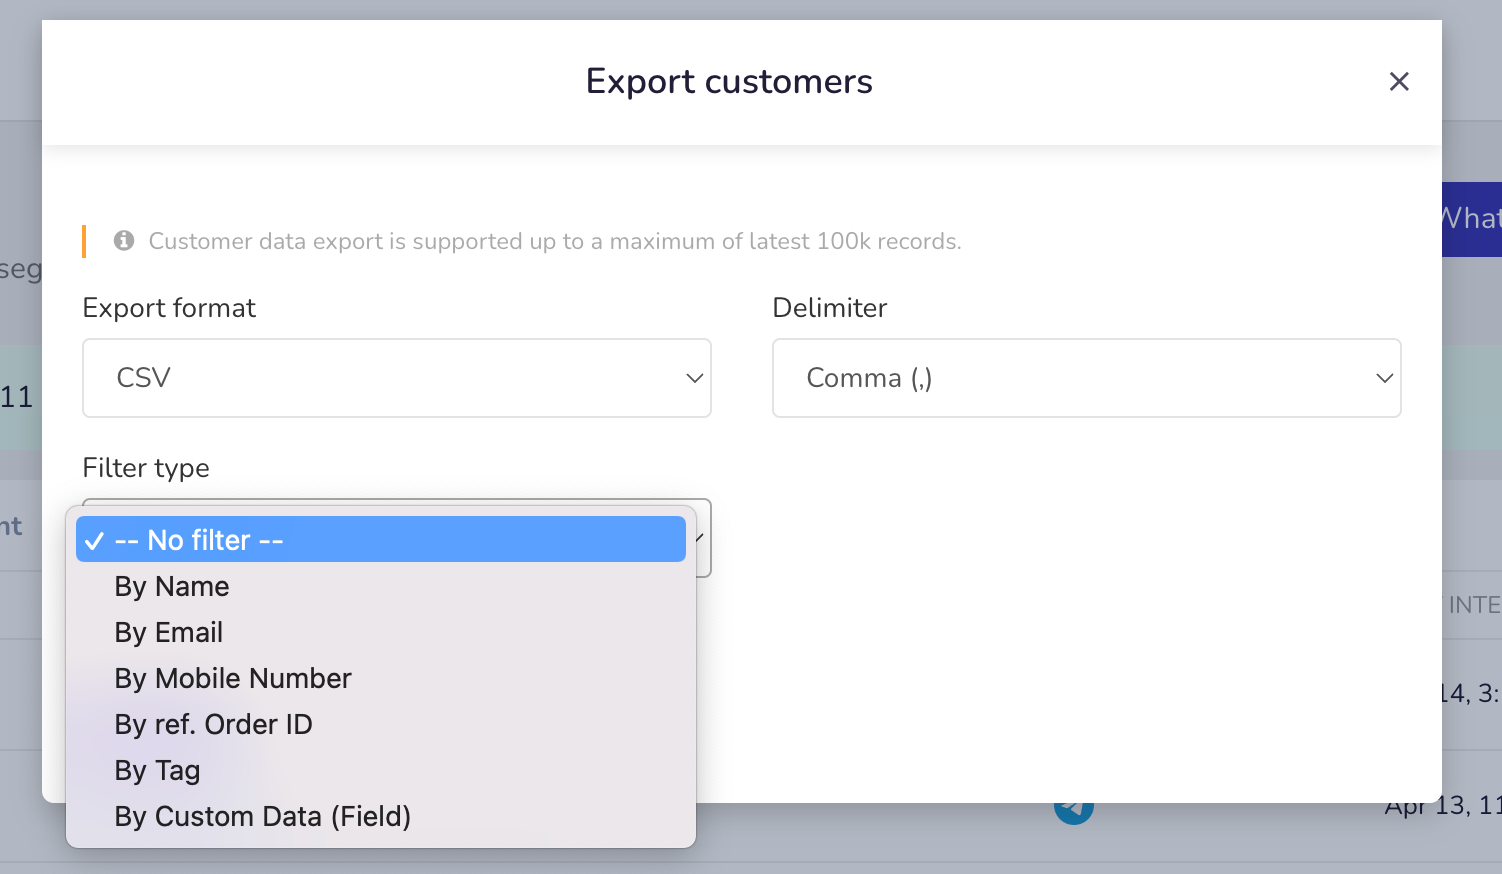Click the 'Filter type' label

146,468
